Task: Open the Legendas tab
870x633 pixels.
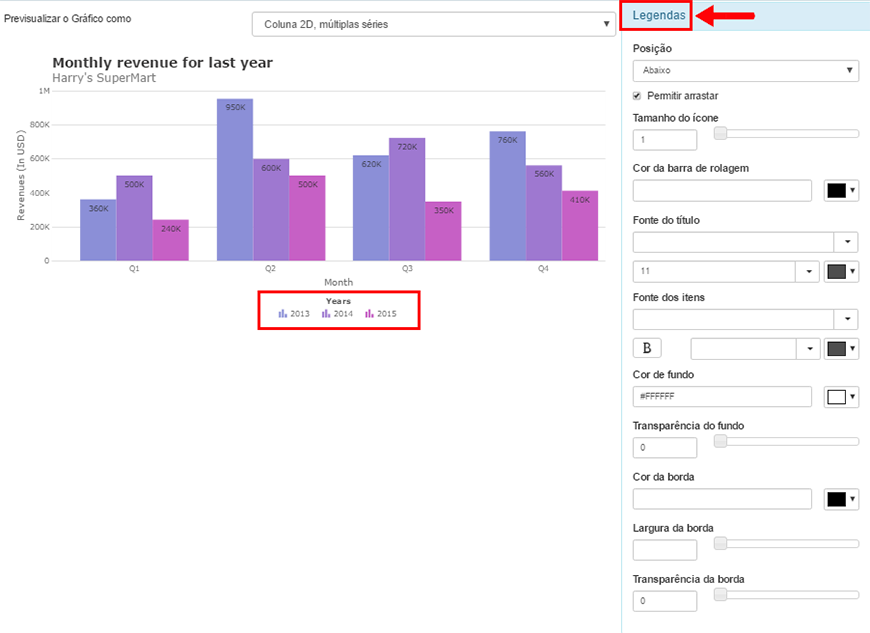Action: [x=659, y=15]
